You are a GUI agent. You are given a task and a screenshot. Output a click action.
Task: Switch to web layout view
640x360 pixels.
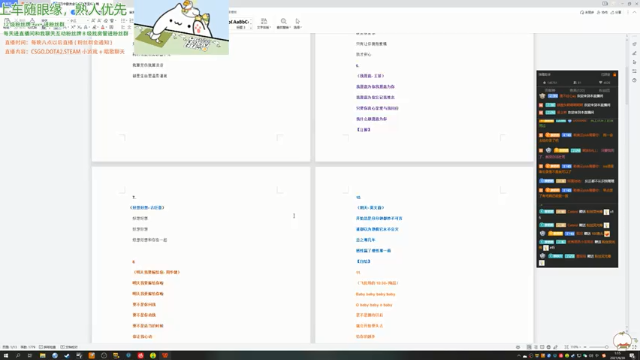[549, 347]
